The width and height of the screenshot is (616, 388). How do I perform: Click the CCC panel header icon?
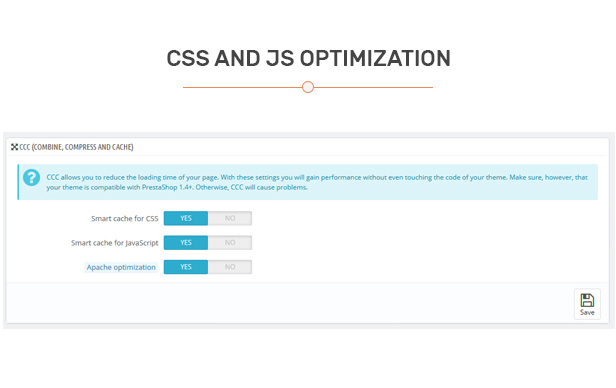[x=15, y=147]
